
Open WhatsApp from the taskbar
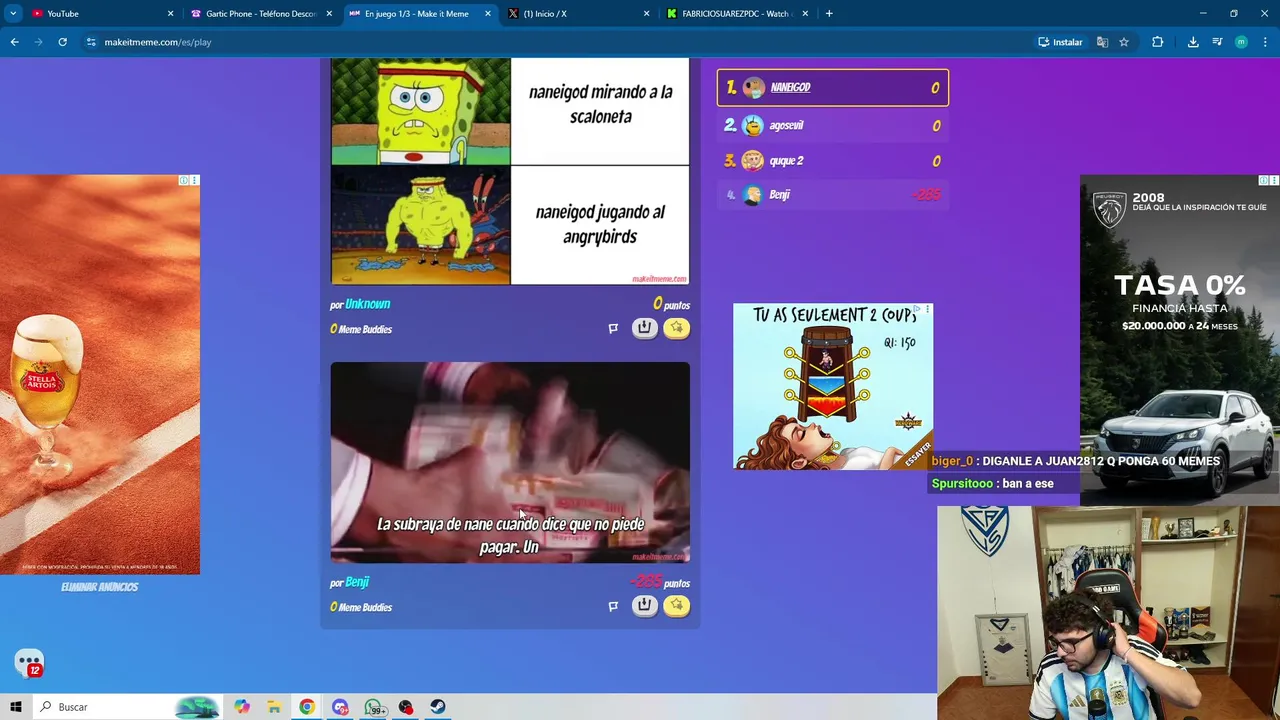tap(374, 707)
